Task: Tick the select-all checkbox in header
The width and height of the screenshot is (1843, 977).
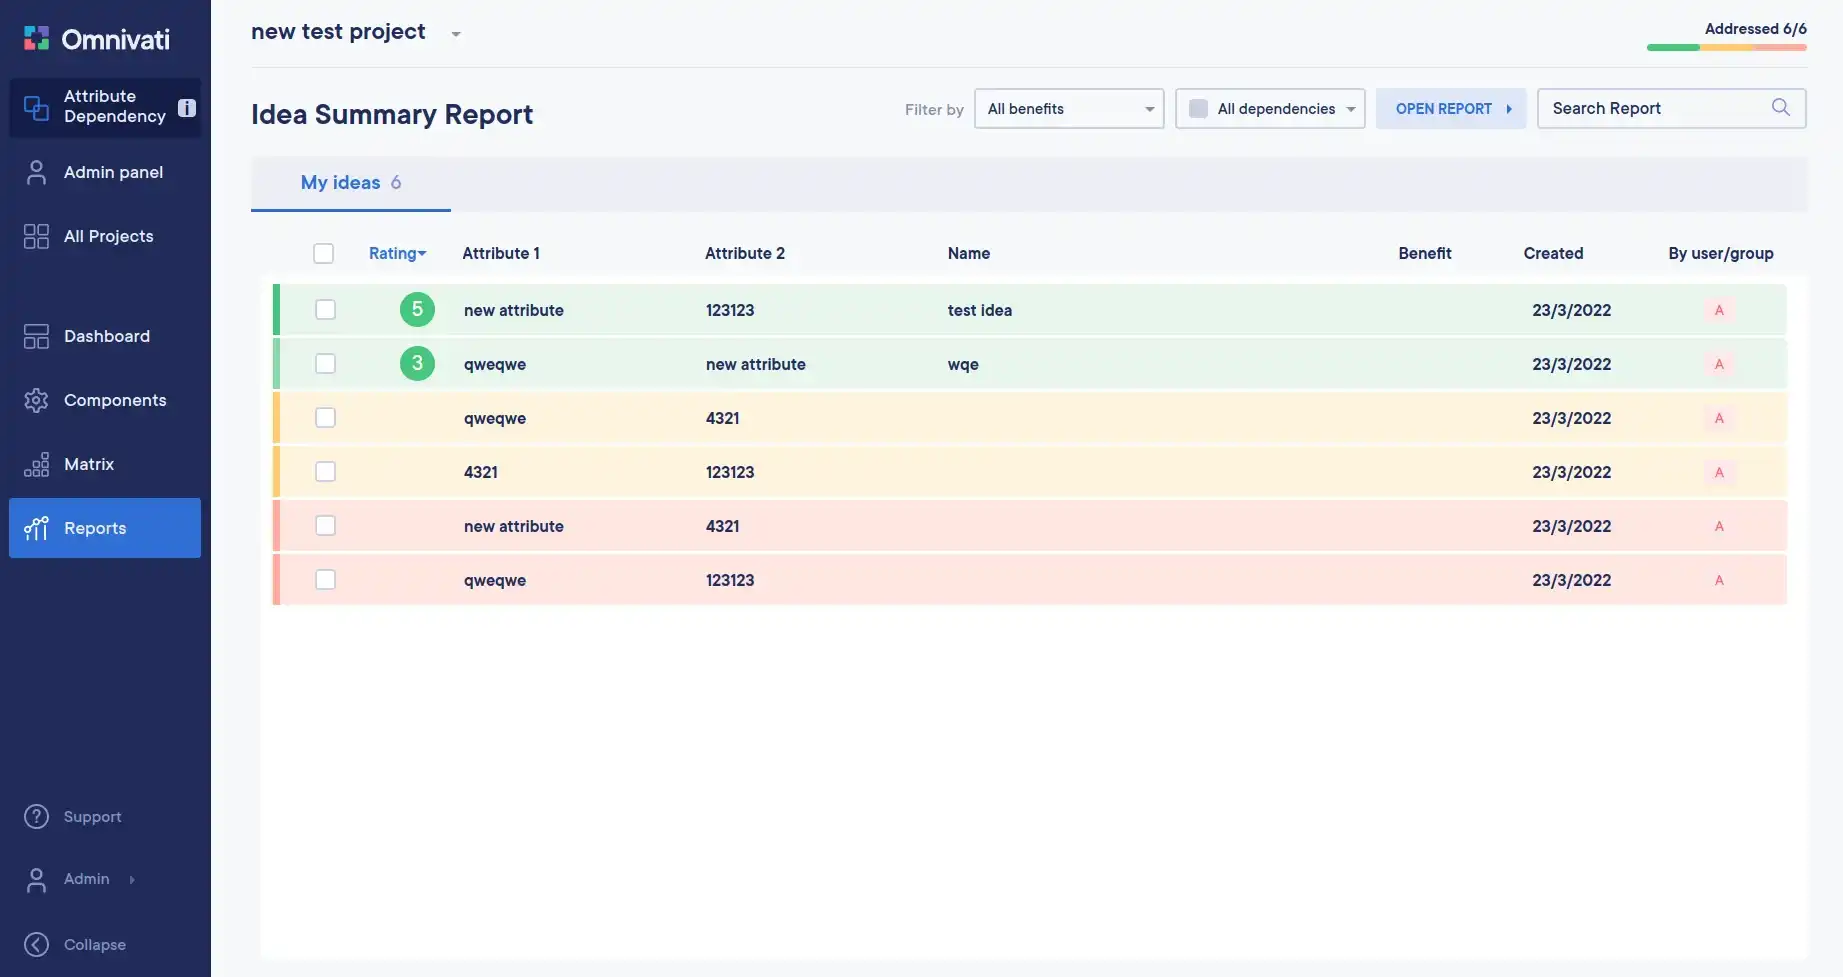Action: click(323, 254)
